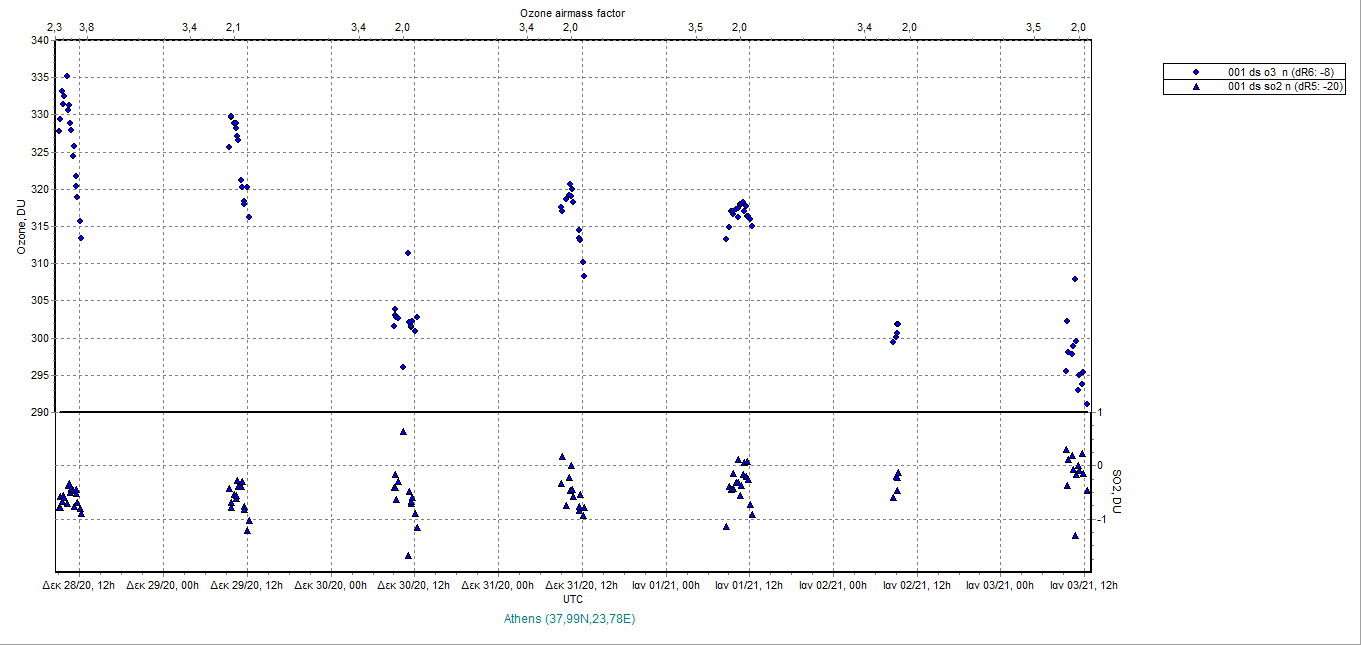1361x645 pixels.
Task: Click the 'Δεκ 28/20, 12h' time tick label
Action: [x=78, y=585]
